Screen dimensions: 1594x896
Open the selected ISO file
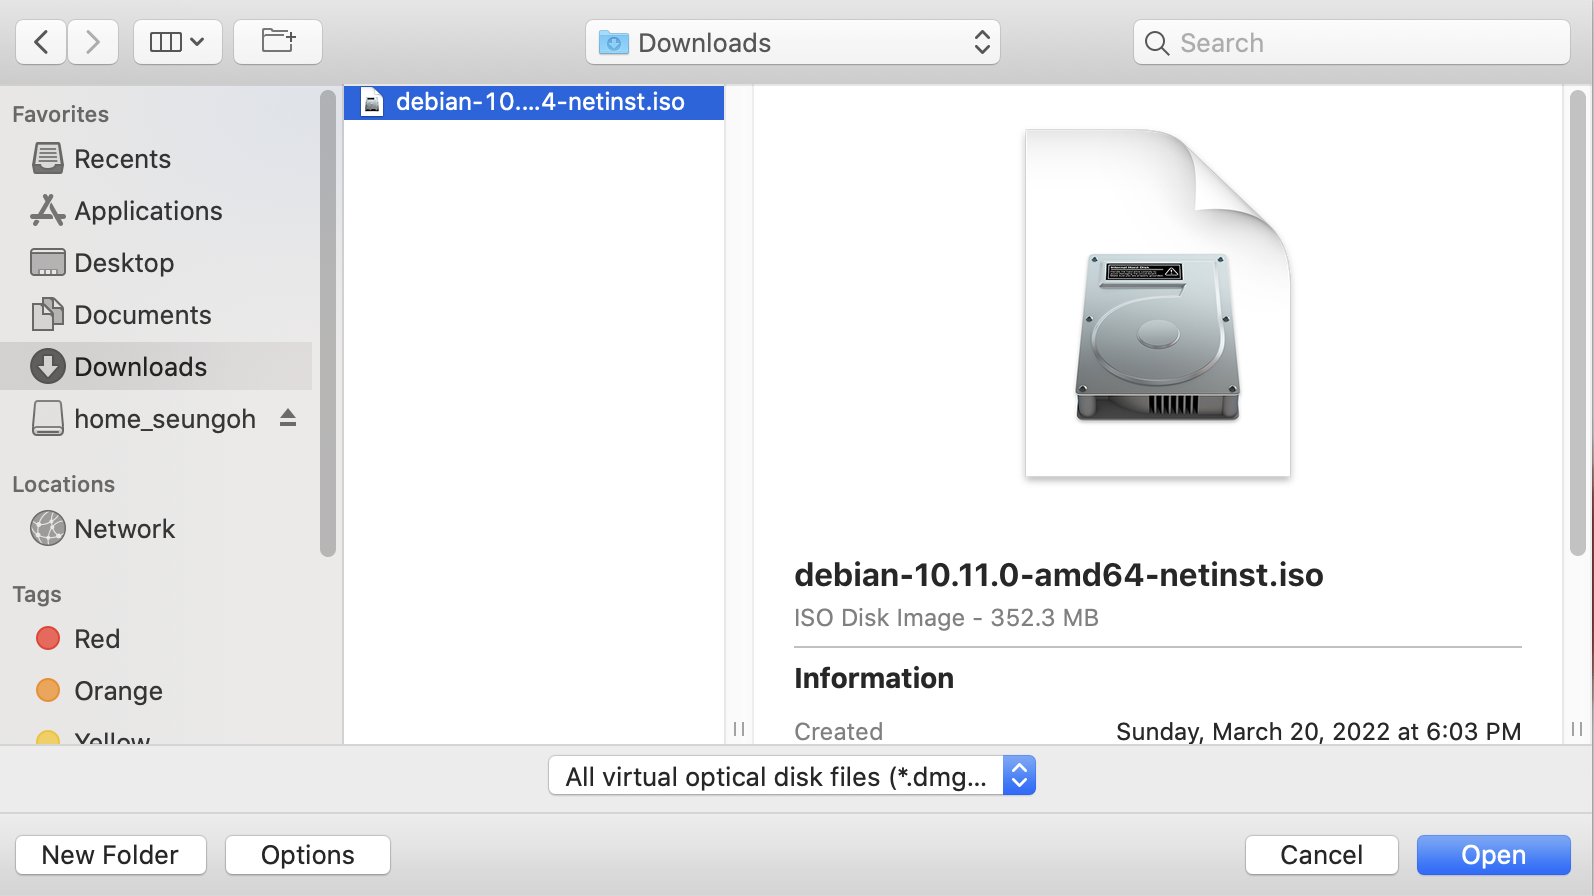tap(1494, 855)
